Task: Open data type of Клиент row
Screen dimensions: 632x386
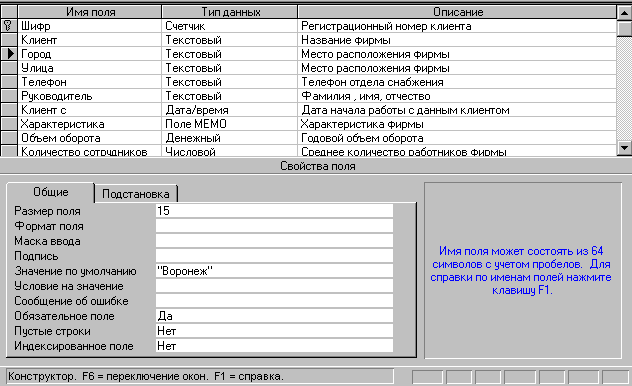Action: (x=230, y=40)
